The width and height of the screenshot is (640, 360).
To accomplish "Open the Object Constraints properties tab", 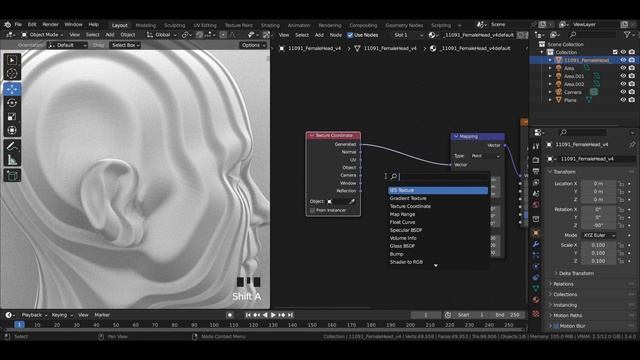I will tap(536, 277).
